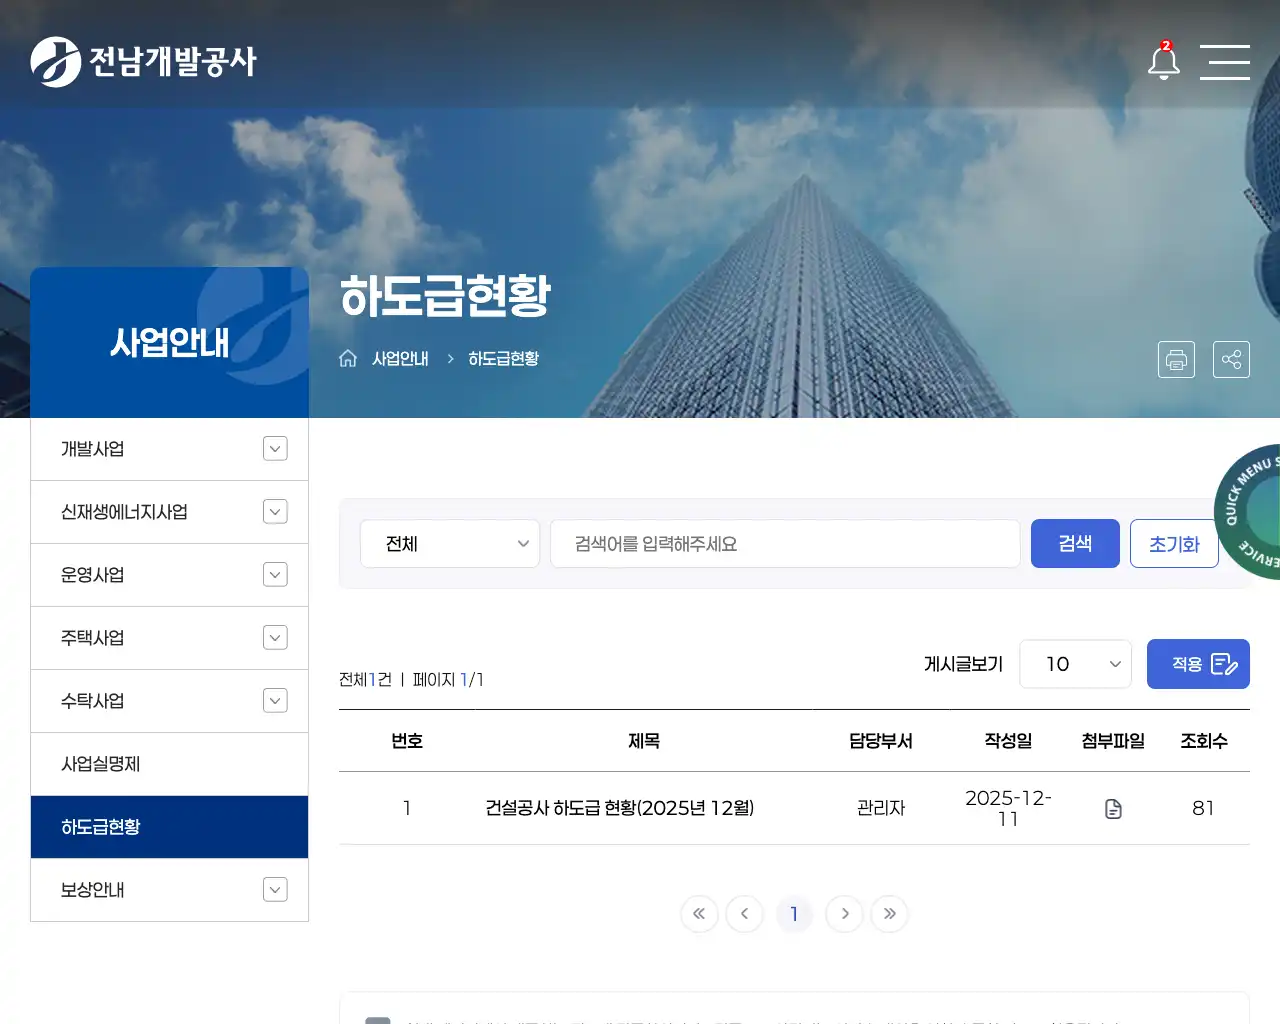Screen dimensions: 1280x1024
Task: Open the 전체 search category dropdown
Action: click(x=450, y=543)
